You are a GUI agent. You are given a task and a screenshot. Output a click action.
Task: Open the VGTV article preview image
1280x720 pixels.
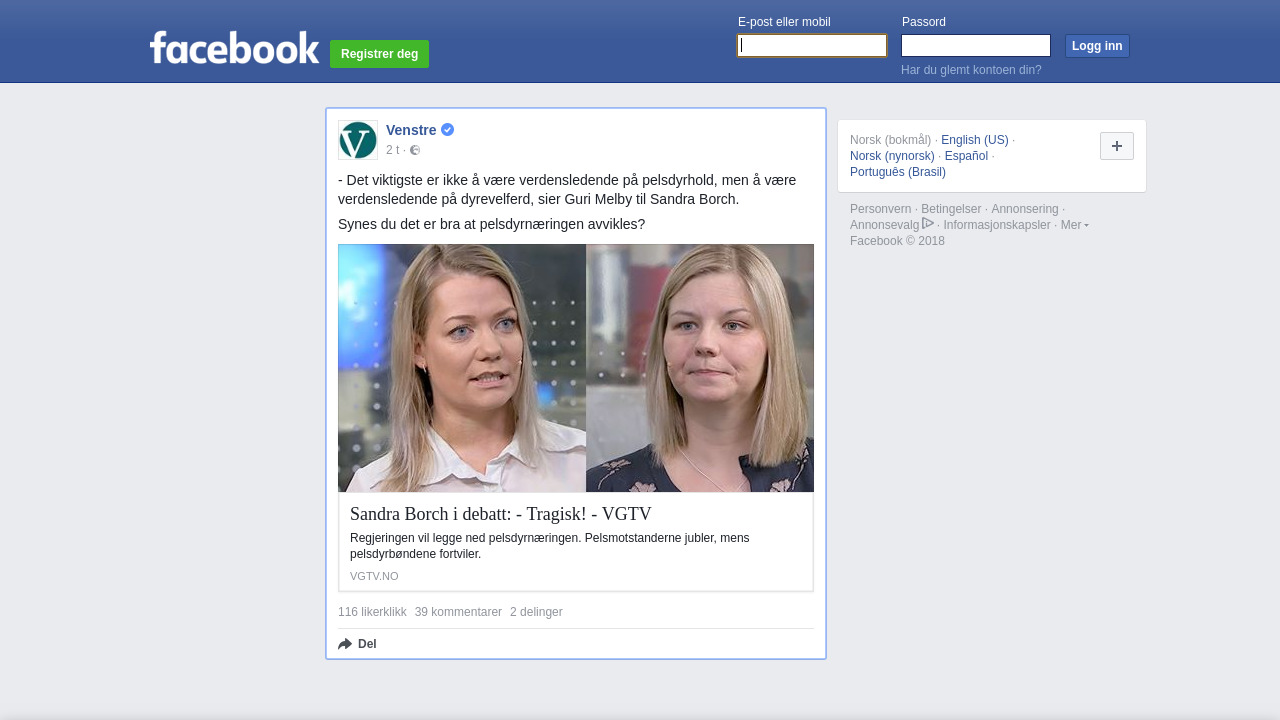tap(576, 368)
